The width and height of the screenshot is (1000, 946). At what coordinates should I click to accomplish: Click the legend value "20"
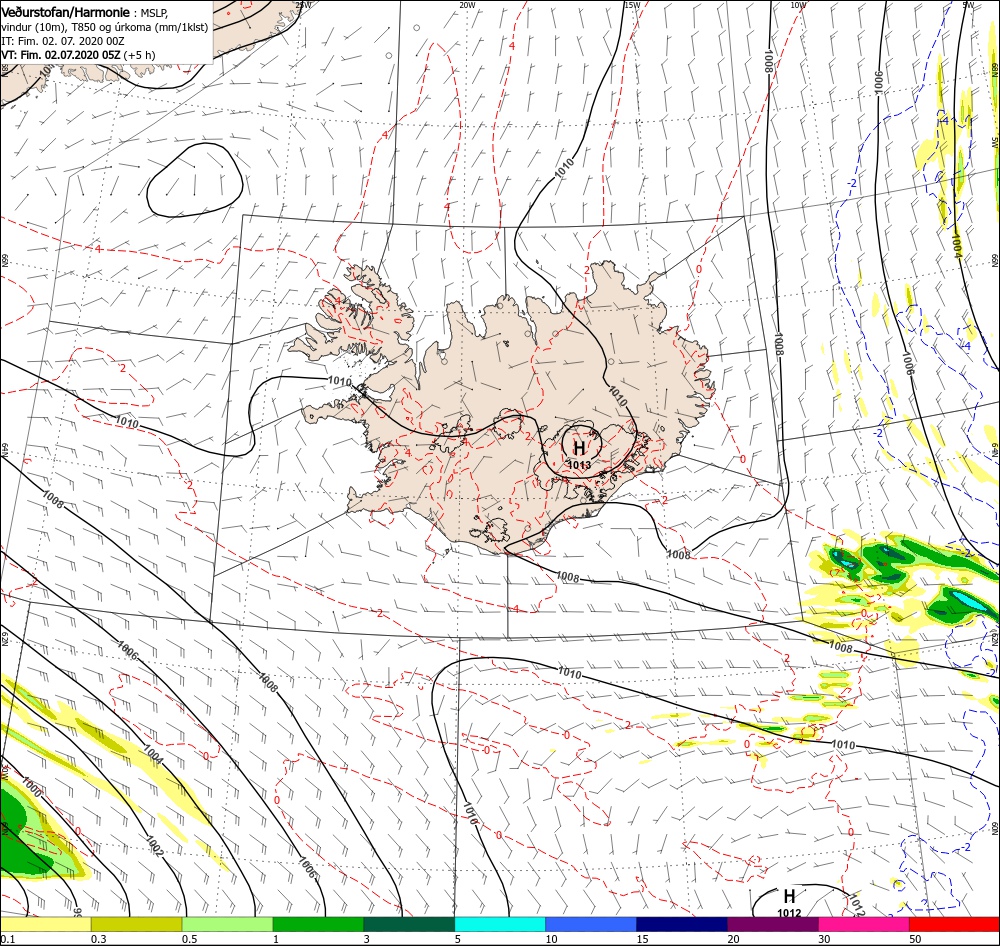pos(733,939)
